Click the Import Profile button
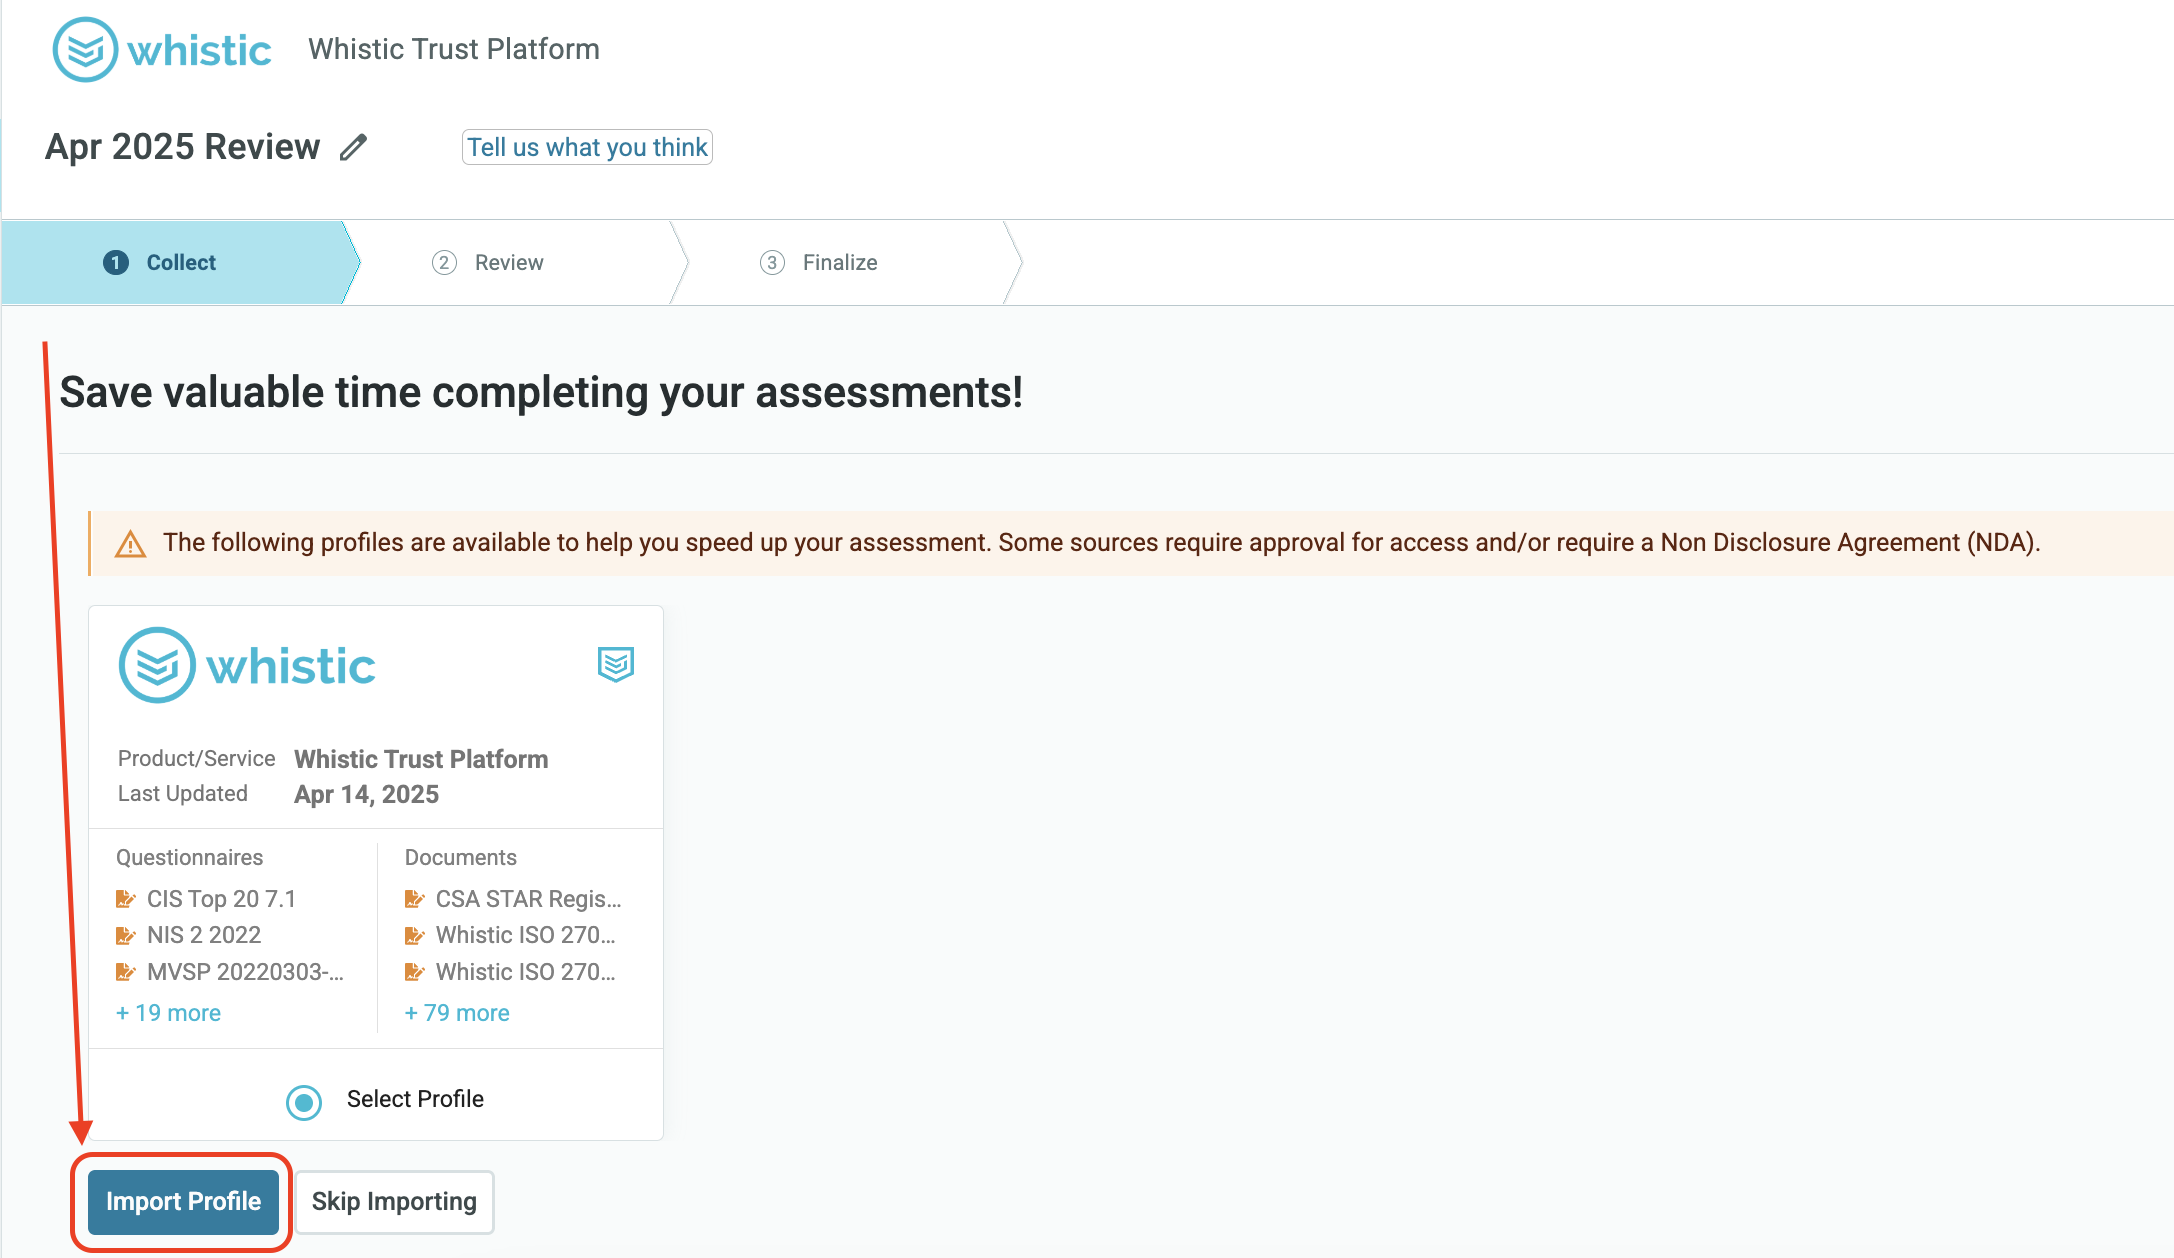 tap(183, 1202)
